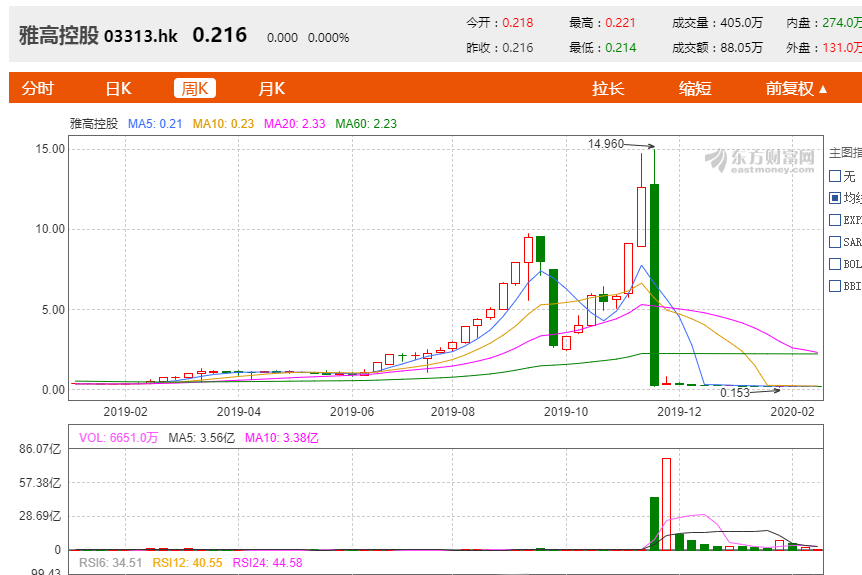The width and height of the screenshot is (862, 575).
Task: Select the 周K weekly chart tab
Action: tap(195, 89)
